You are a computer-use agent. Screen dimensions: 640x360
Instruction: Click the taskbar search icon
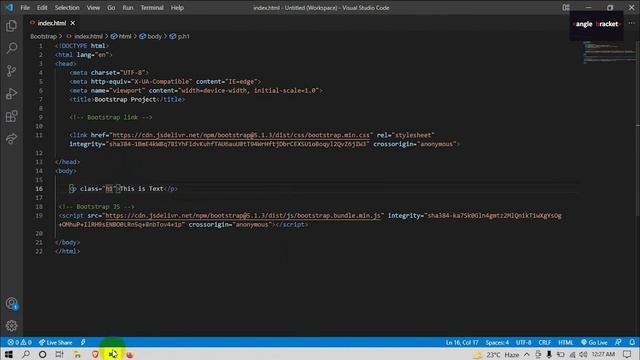pyautogui.click(x=26, y=354)
